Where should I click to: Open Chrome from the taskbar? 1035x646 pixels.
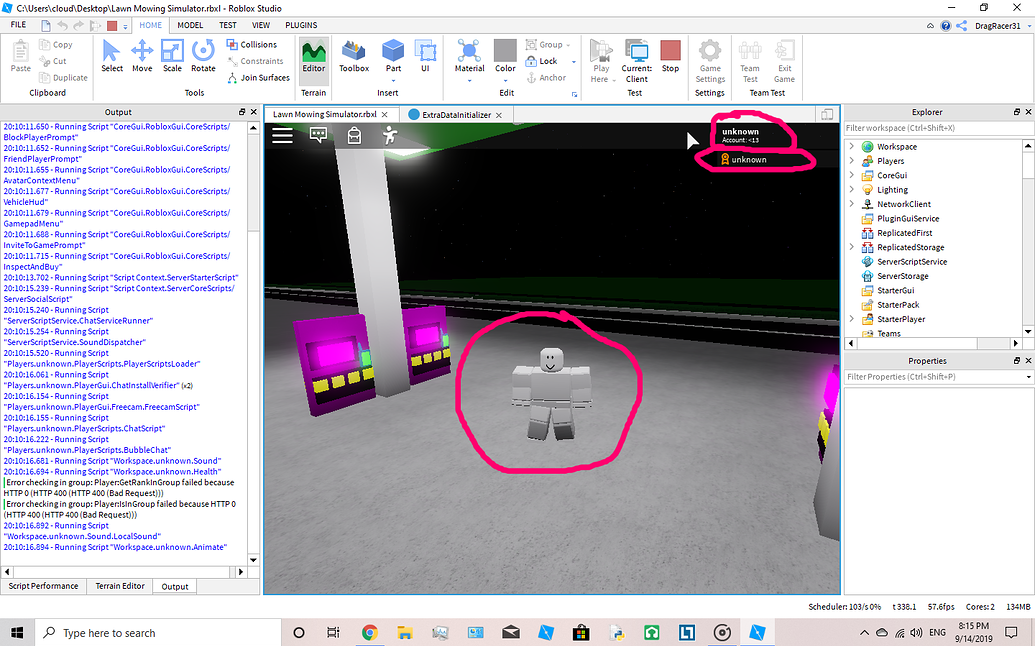(x=370, y=633)
